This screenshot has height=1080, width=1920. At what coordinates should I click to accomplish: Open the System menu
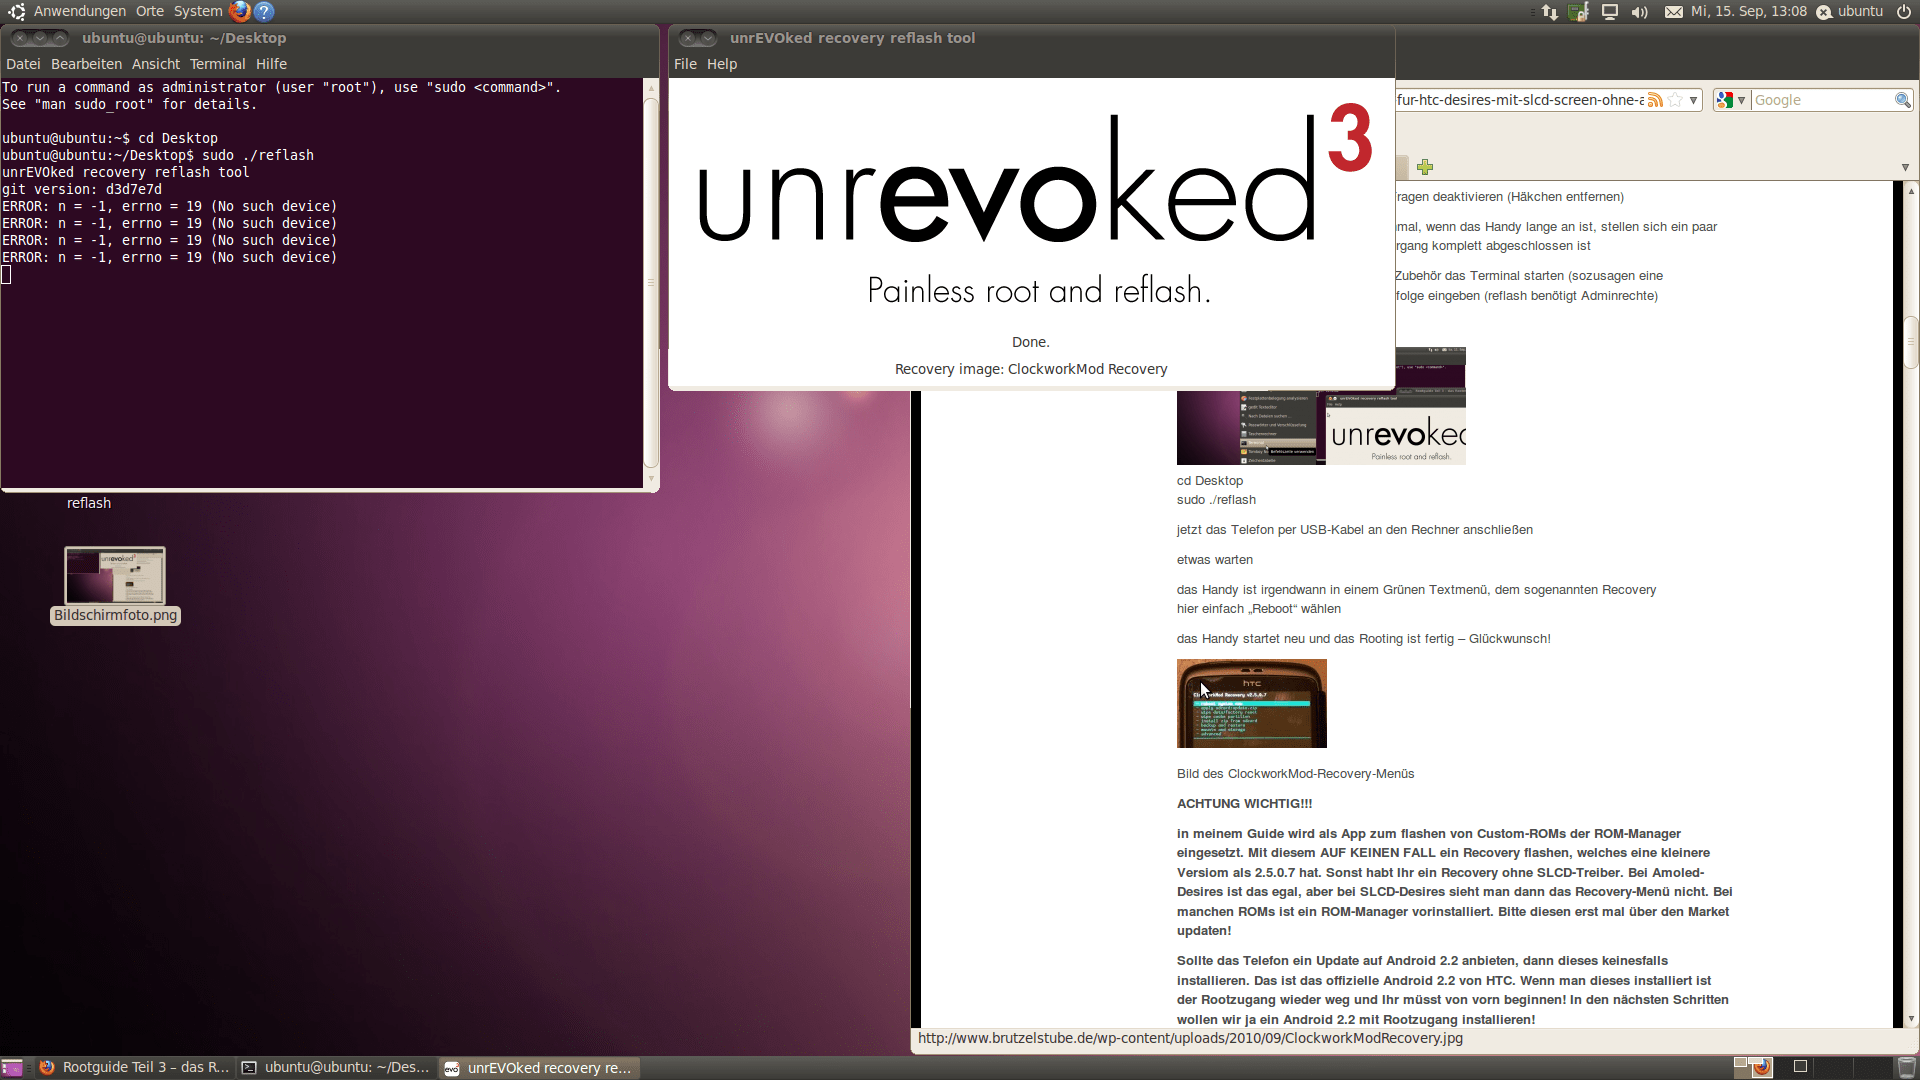198,11
